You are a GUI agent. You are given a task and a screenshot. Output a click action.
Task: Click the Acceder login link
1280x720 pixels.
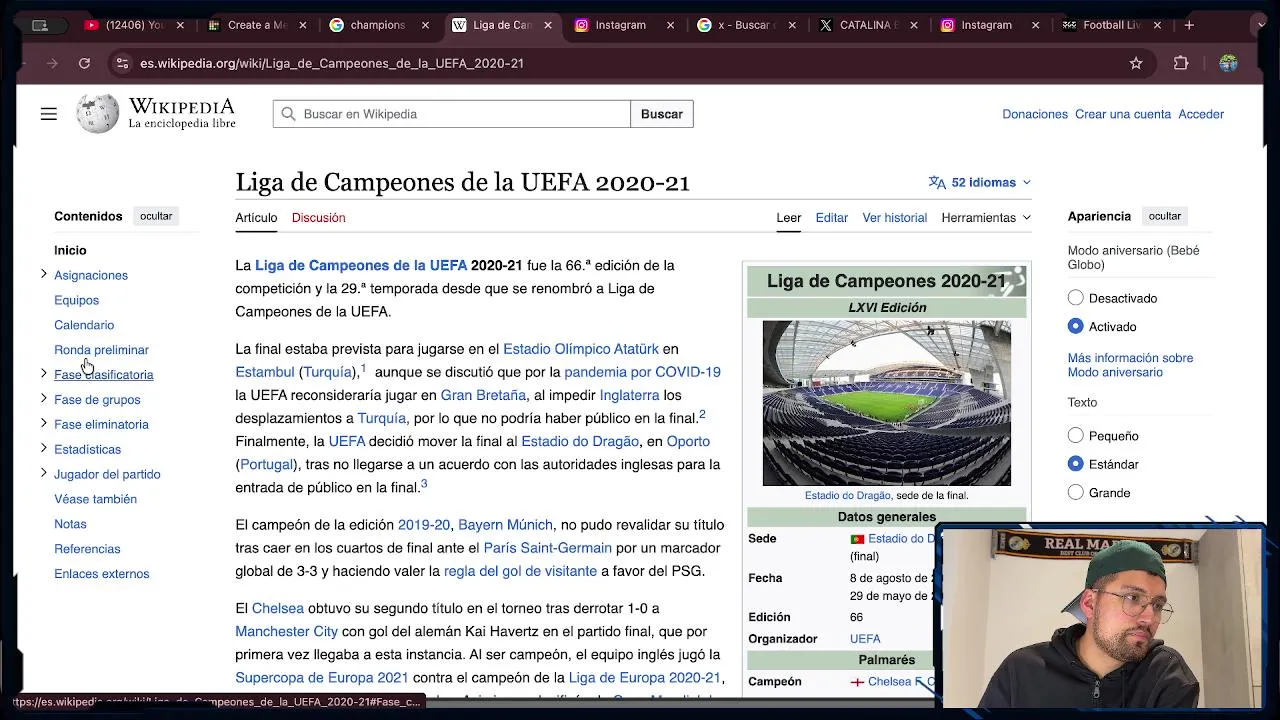tap(1201, 114)
